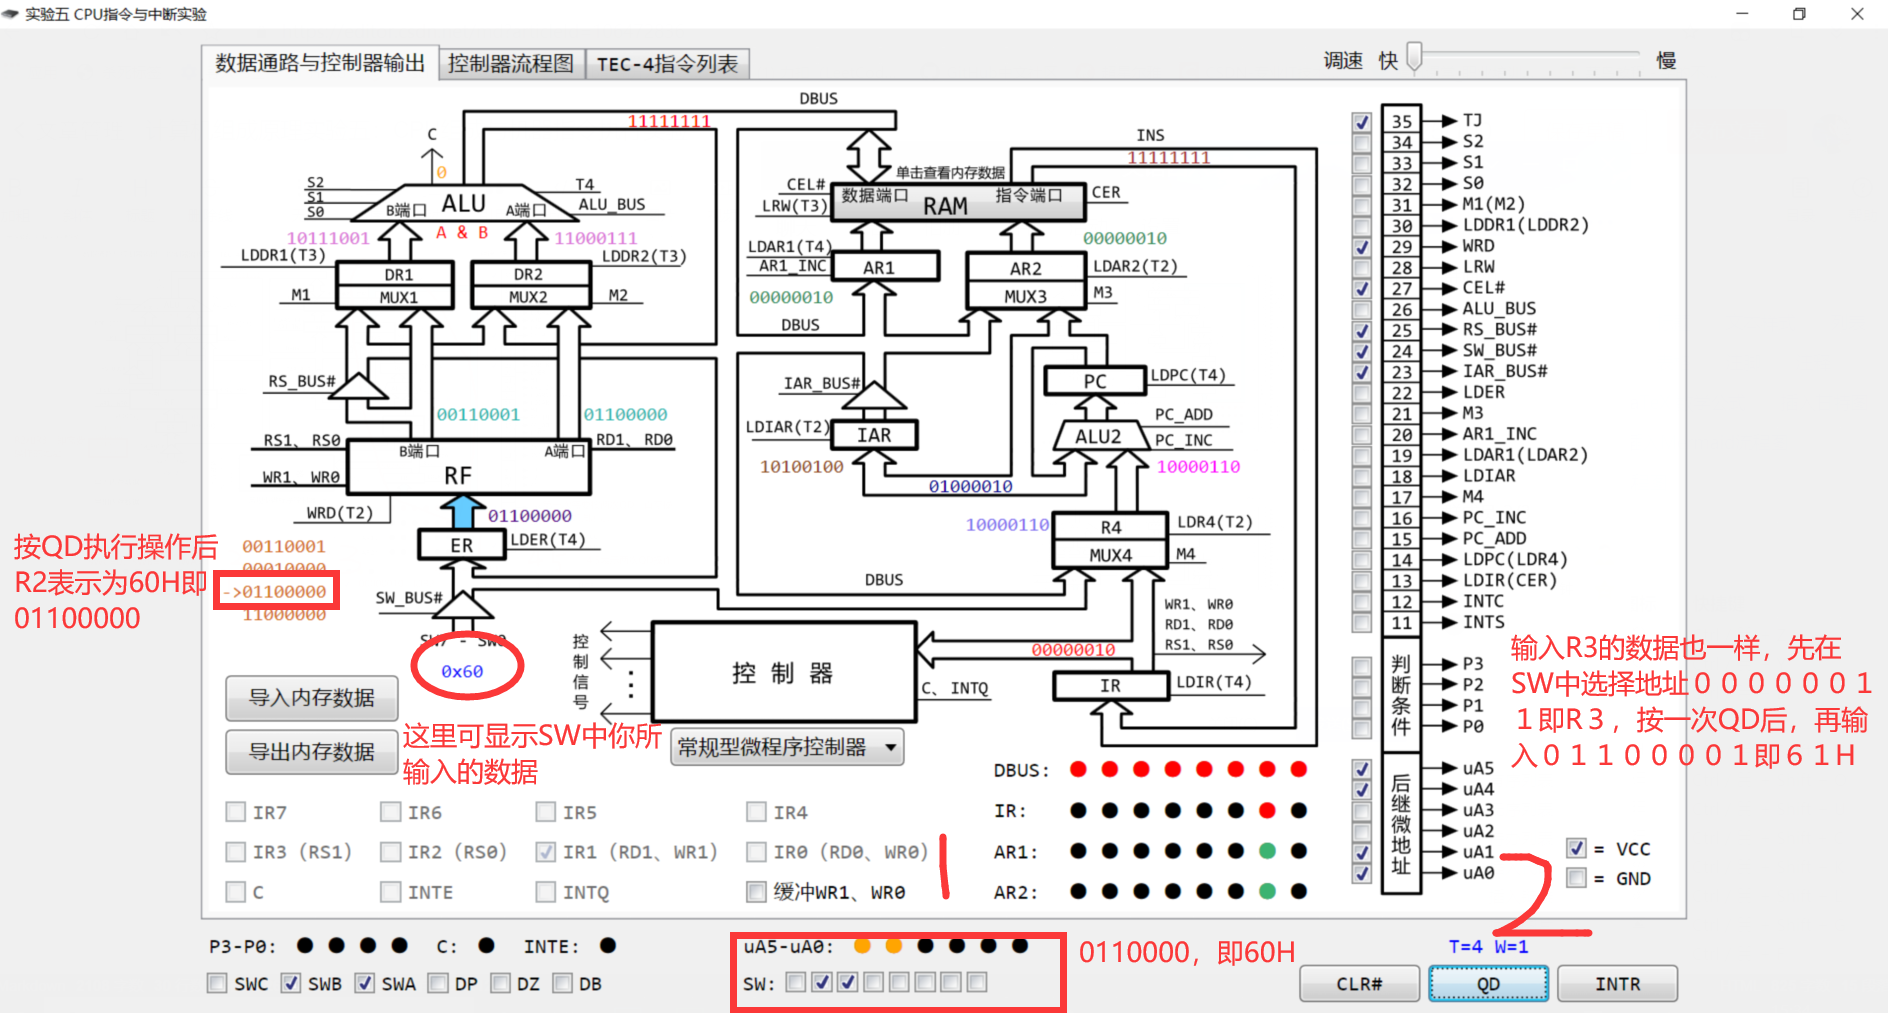Enable the DB checkbox
The width and height of the screenshot is (1888, 1013).
pyautogui.click(x=563, y=984)
